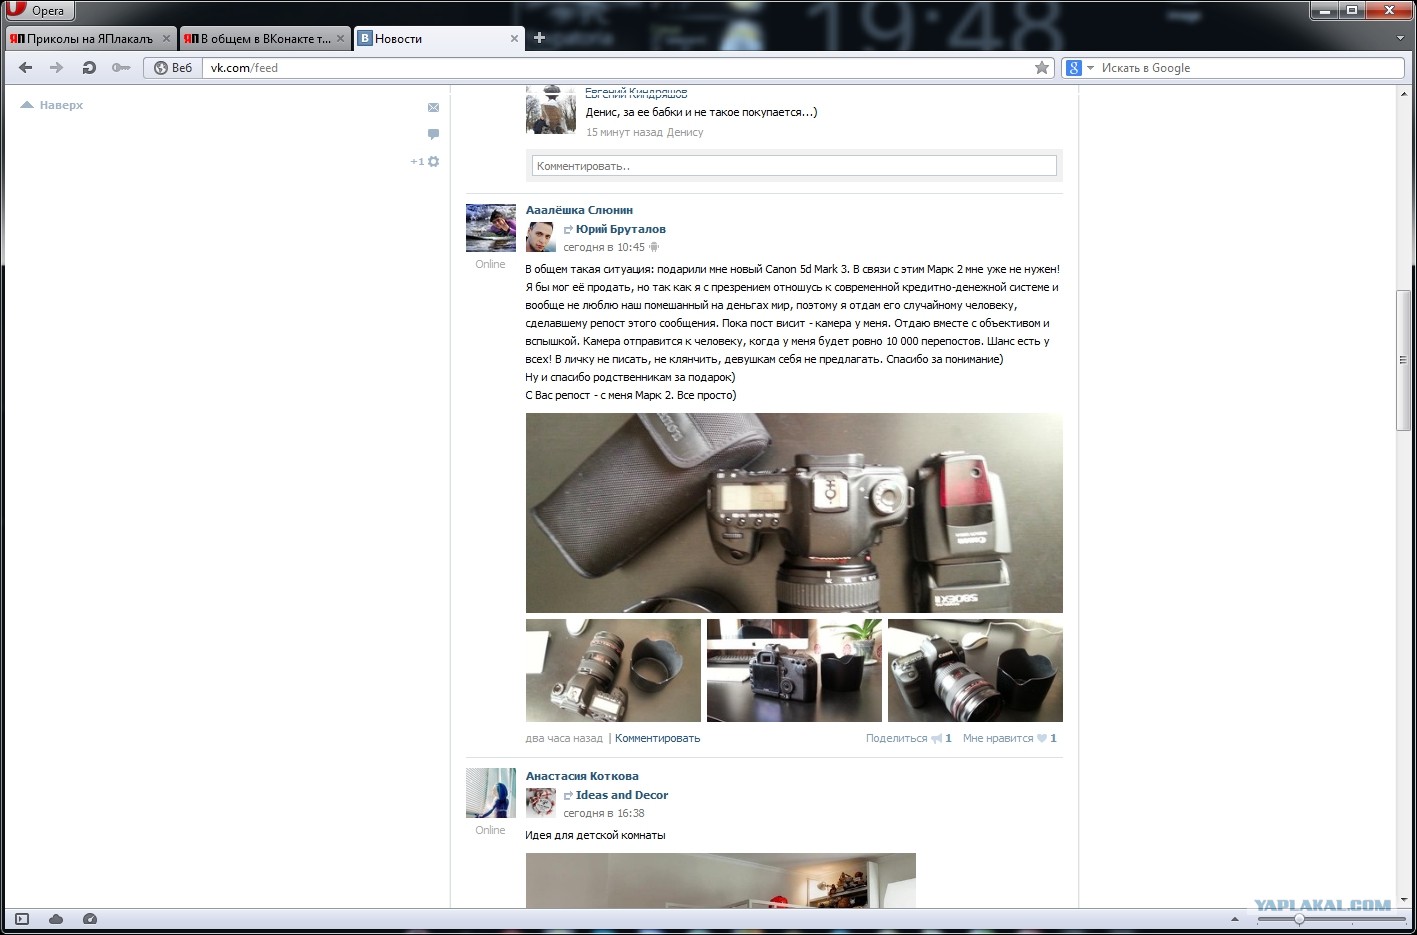The image size is (1417, 935).
Task: Click the Идея для детской комнаты text
Action: [x=595, y=835]
